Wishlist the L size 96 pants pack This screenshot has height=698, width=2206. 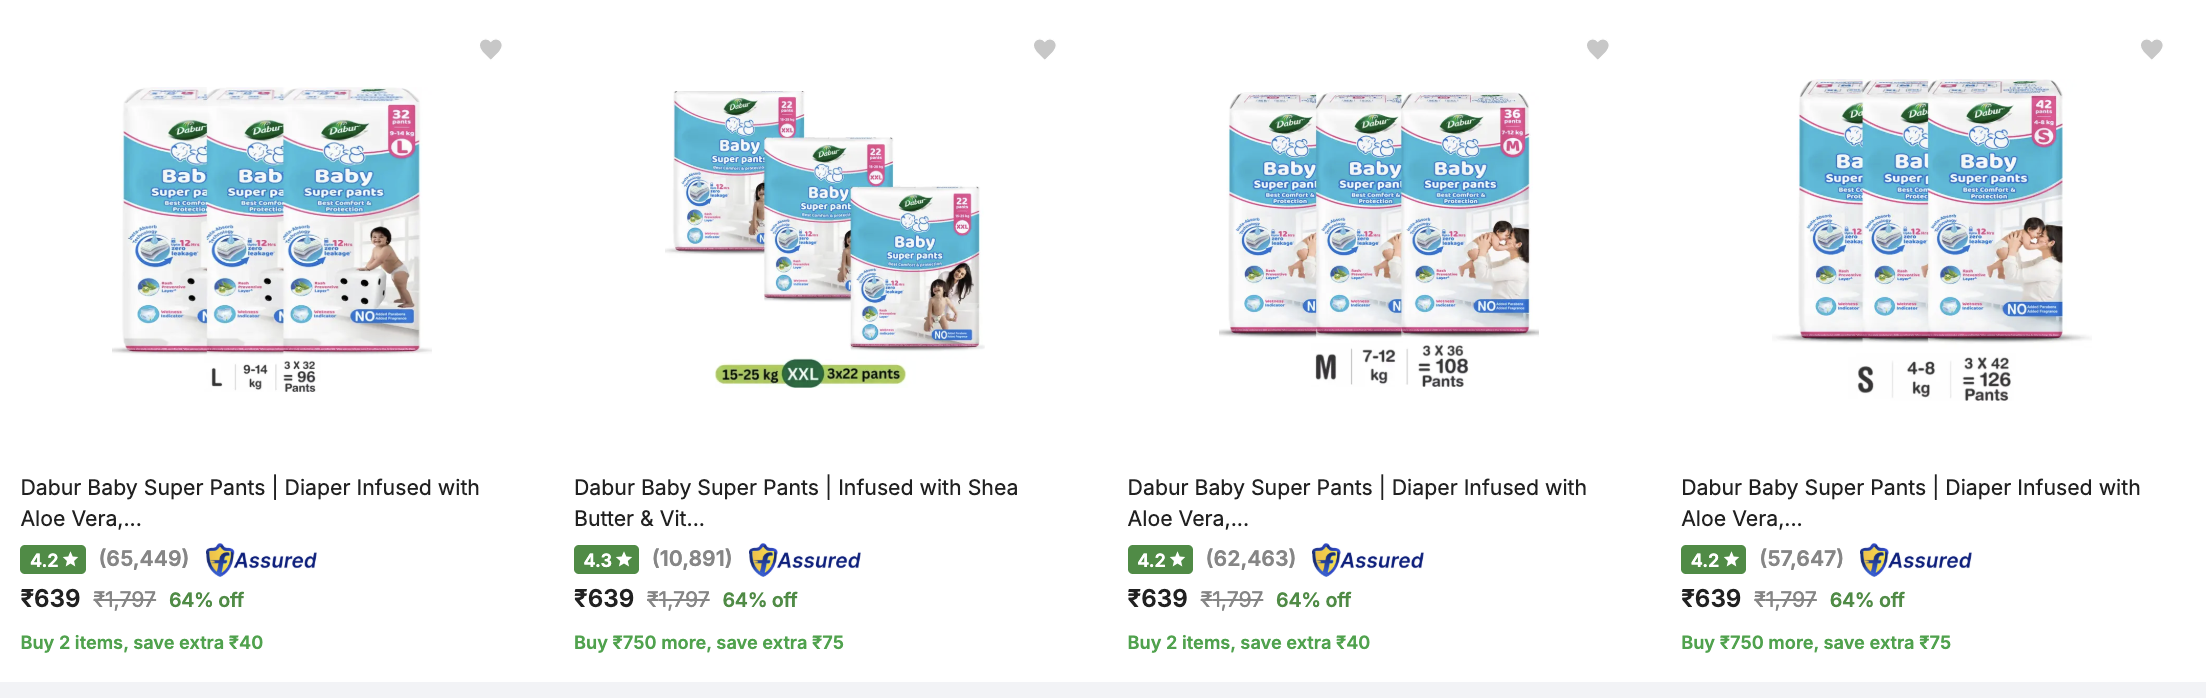pos(490,49)
